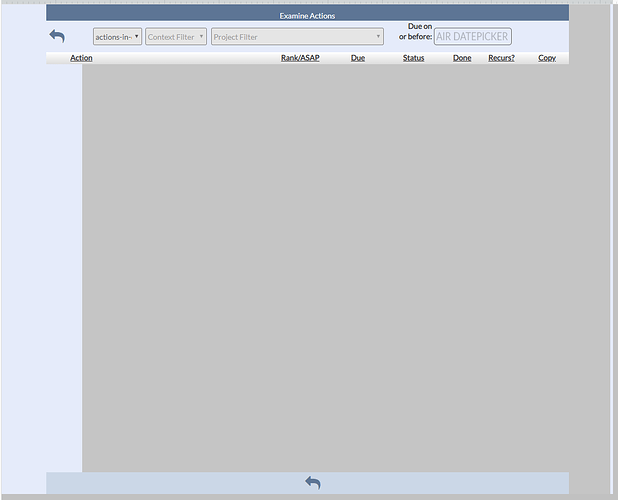618x500 pixels.
Task: Open the actions-in dropdown
Action: pyautogui.click(x=117, y=37)
